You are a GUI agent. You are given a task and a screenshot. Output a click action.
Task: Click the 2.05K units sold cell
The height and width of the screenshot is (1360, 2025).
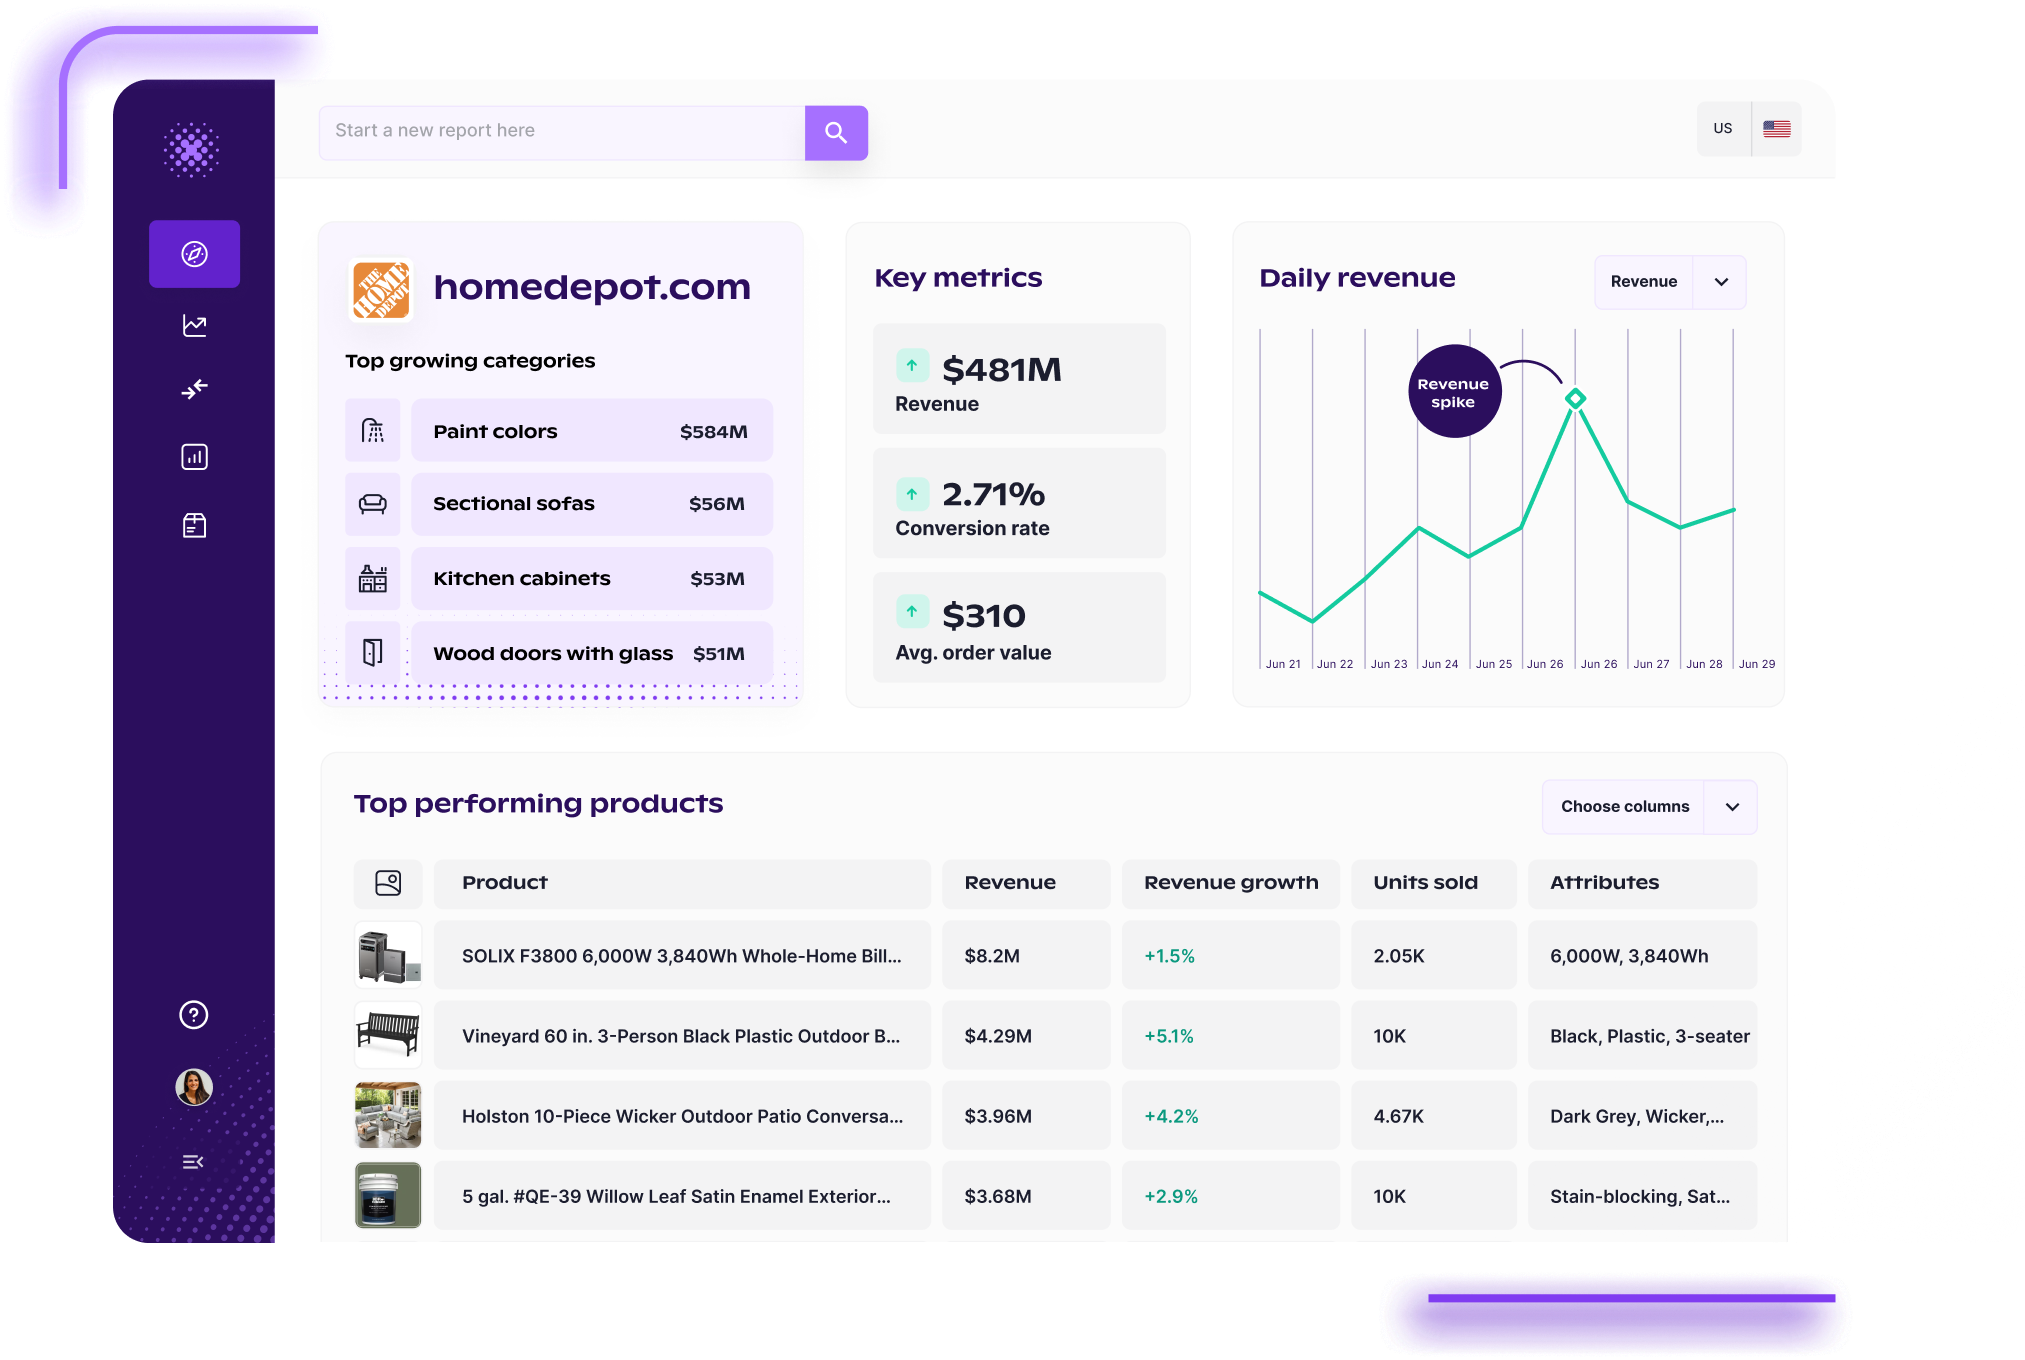[x=1434, y=956]
